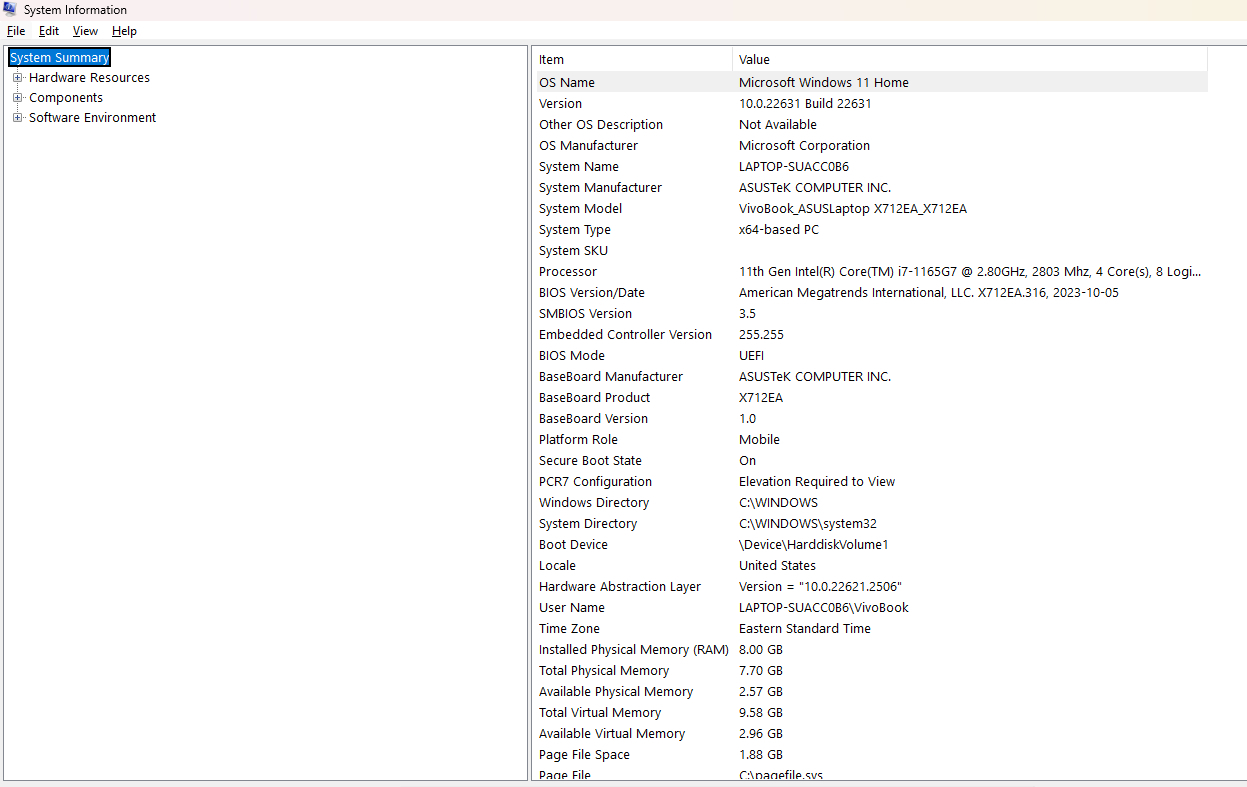This screenshot has width=1247, height=787.
Task: Select the Version row label
Action: [560, 104]
